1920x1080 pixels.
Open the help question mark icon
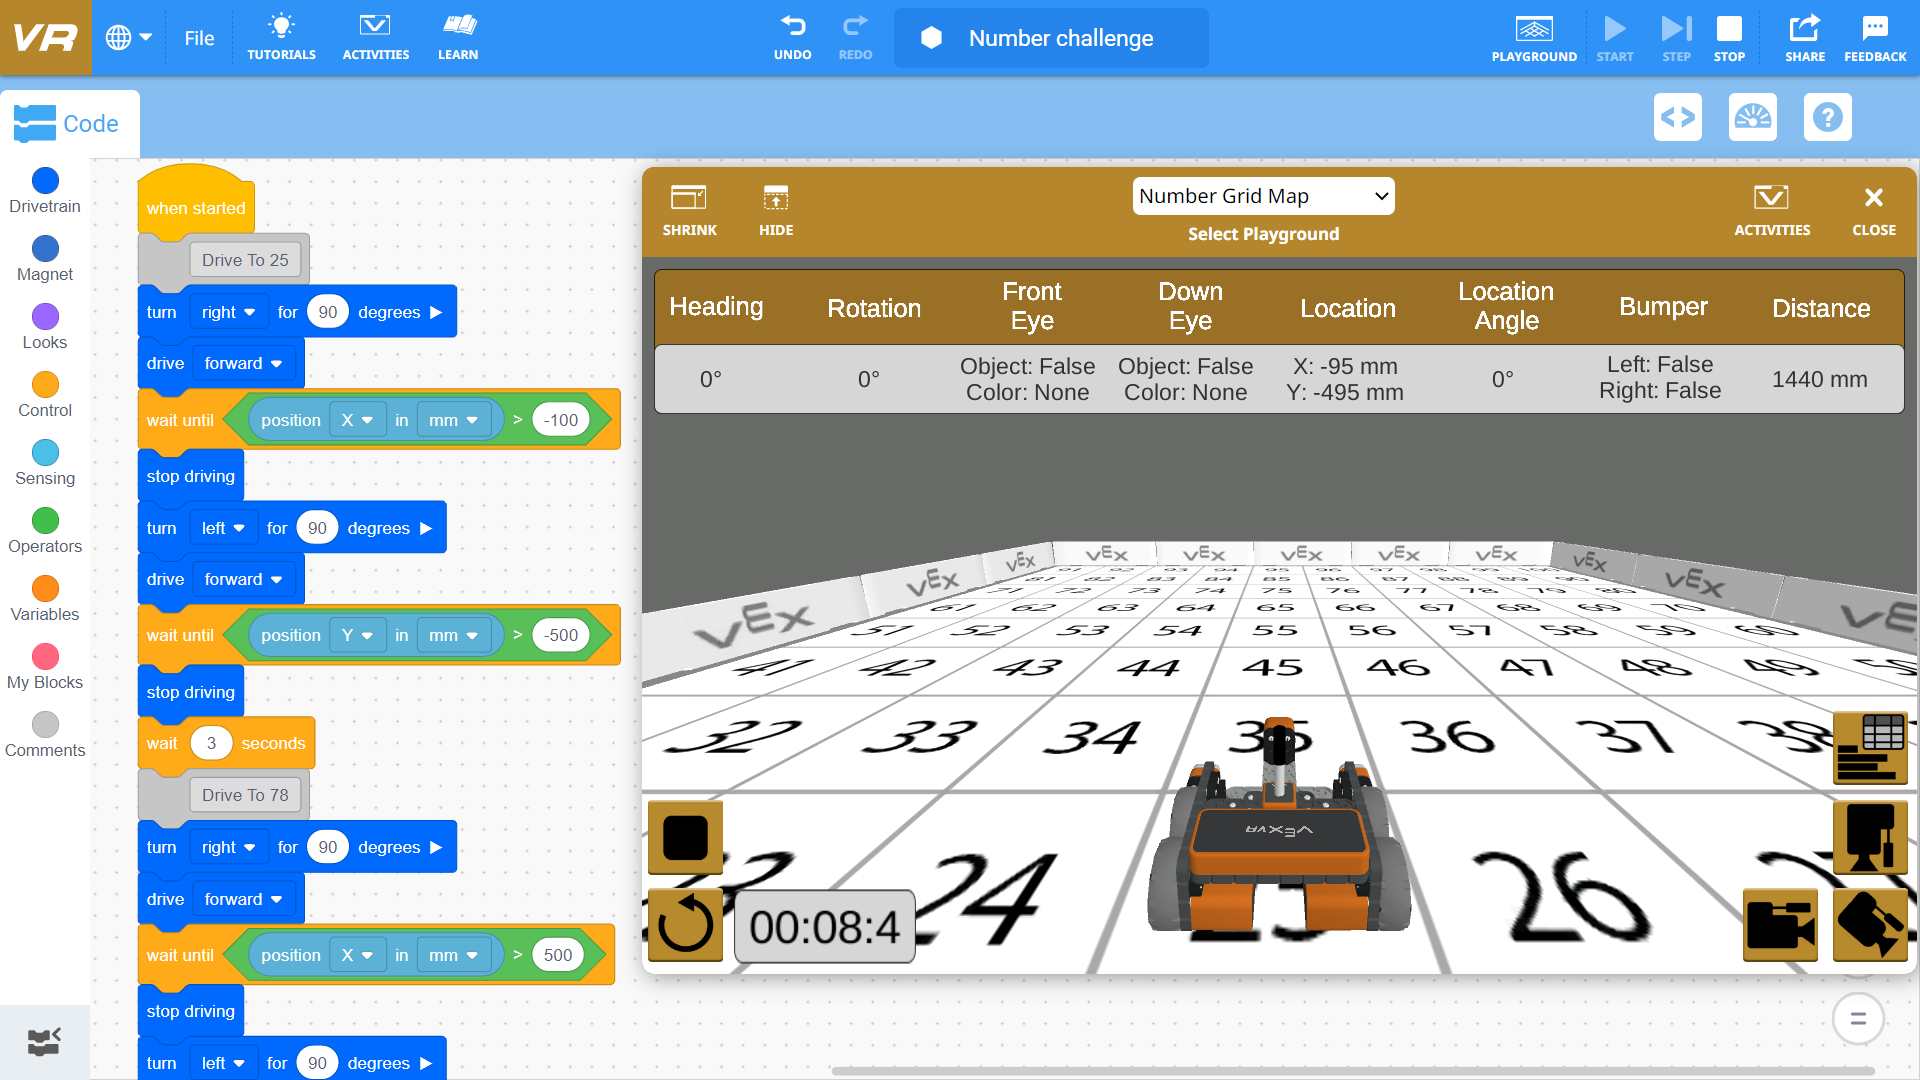click(1827, 117)
